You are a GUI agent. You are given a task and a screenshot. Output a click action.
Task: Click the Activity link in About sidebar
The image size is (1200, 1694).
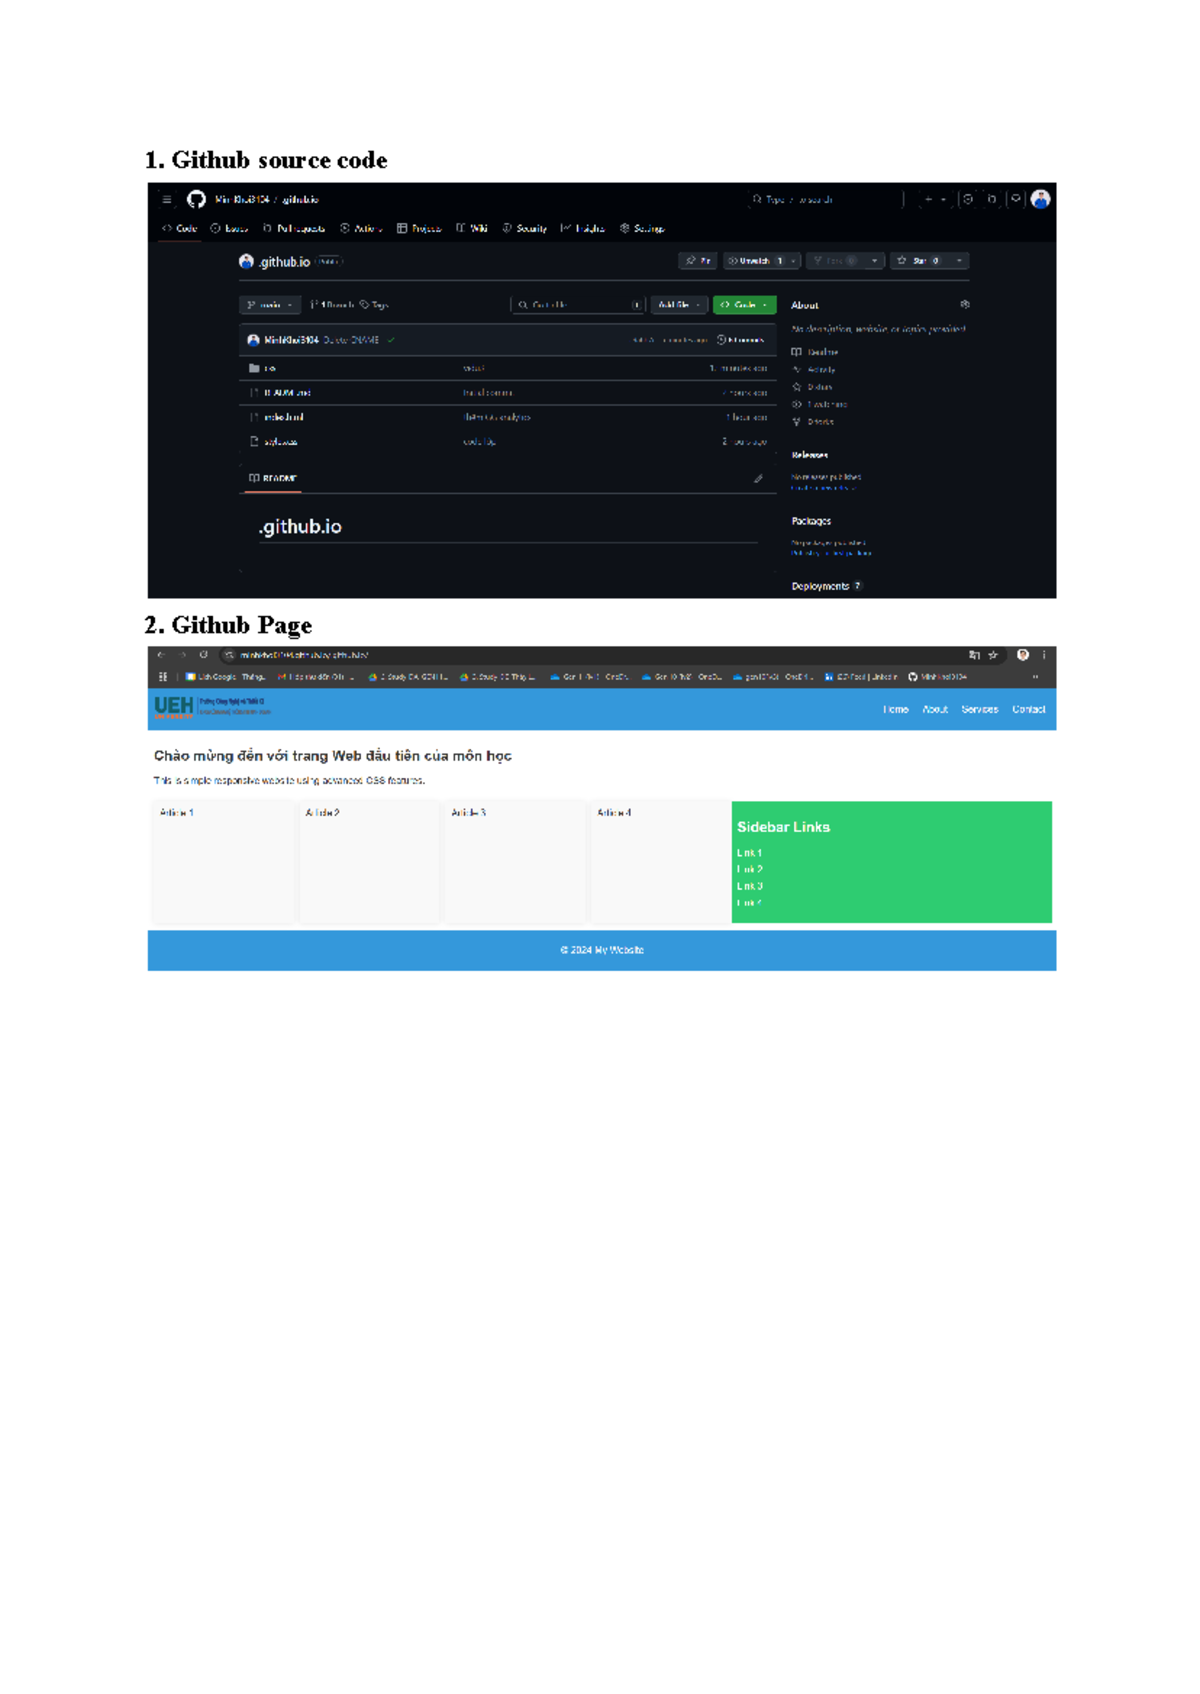(814, 370)
